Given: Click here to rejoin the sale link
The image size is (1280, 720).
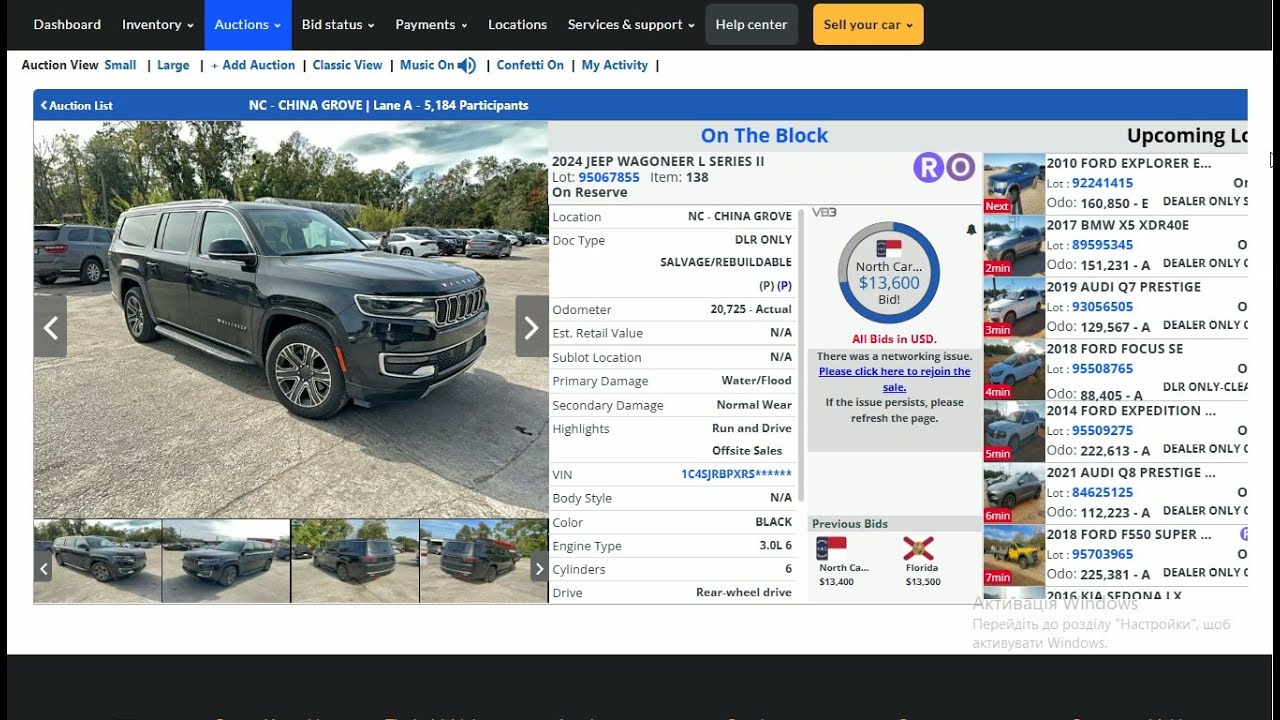Looking at the screenshot, I should (894, 379).
